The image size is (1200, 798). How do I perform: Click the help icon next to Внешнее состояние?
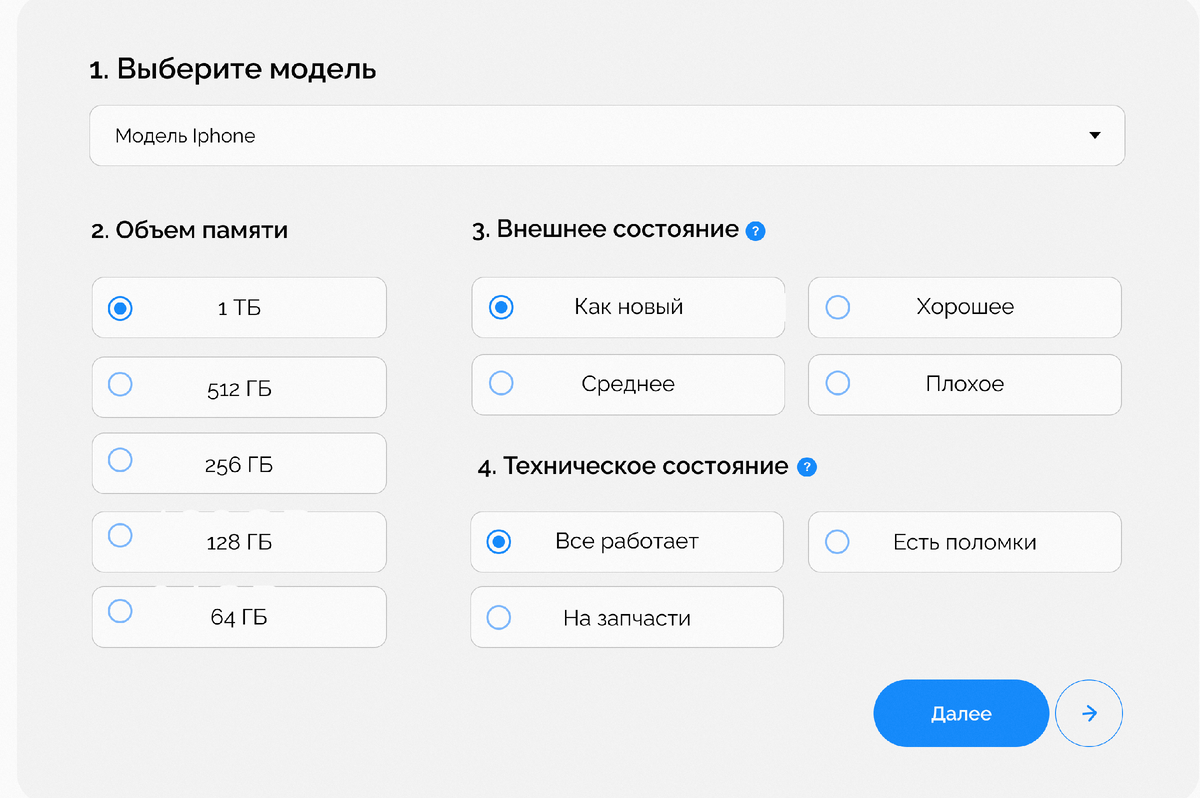[756, 231]
